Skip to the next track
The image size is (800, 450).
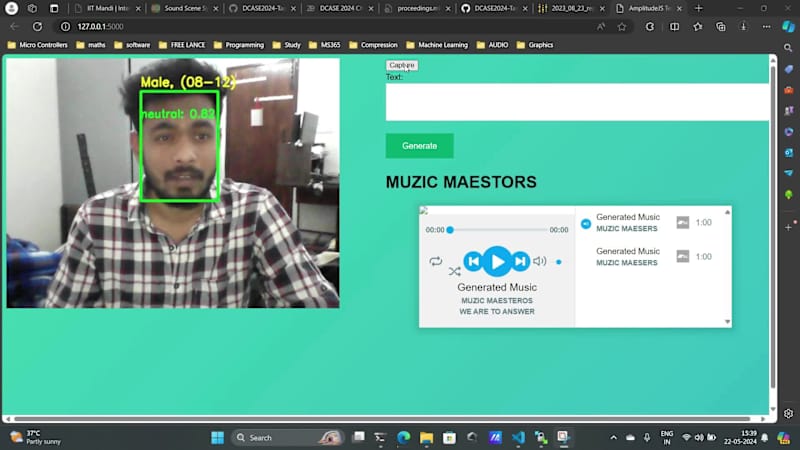(520, 261)
